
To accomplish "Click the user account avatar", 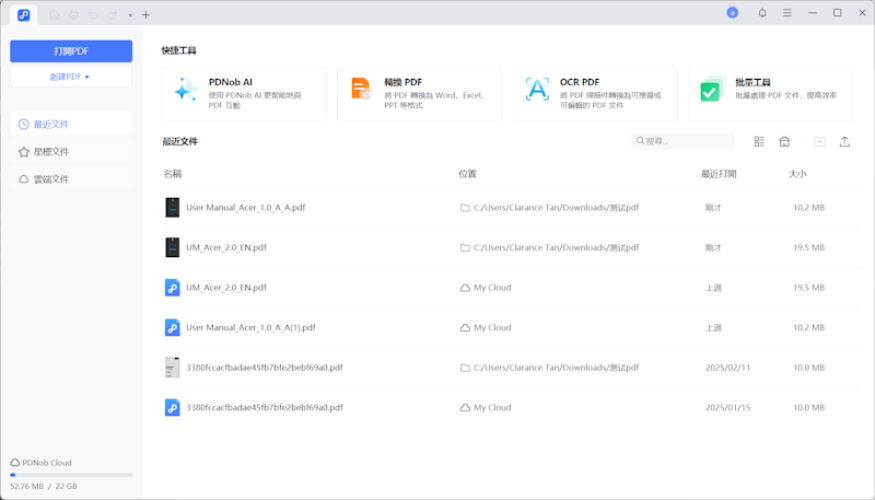I will [x=732, y=13].
